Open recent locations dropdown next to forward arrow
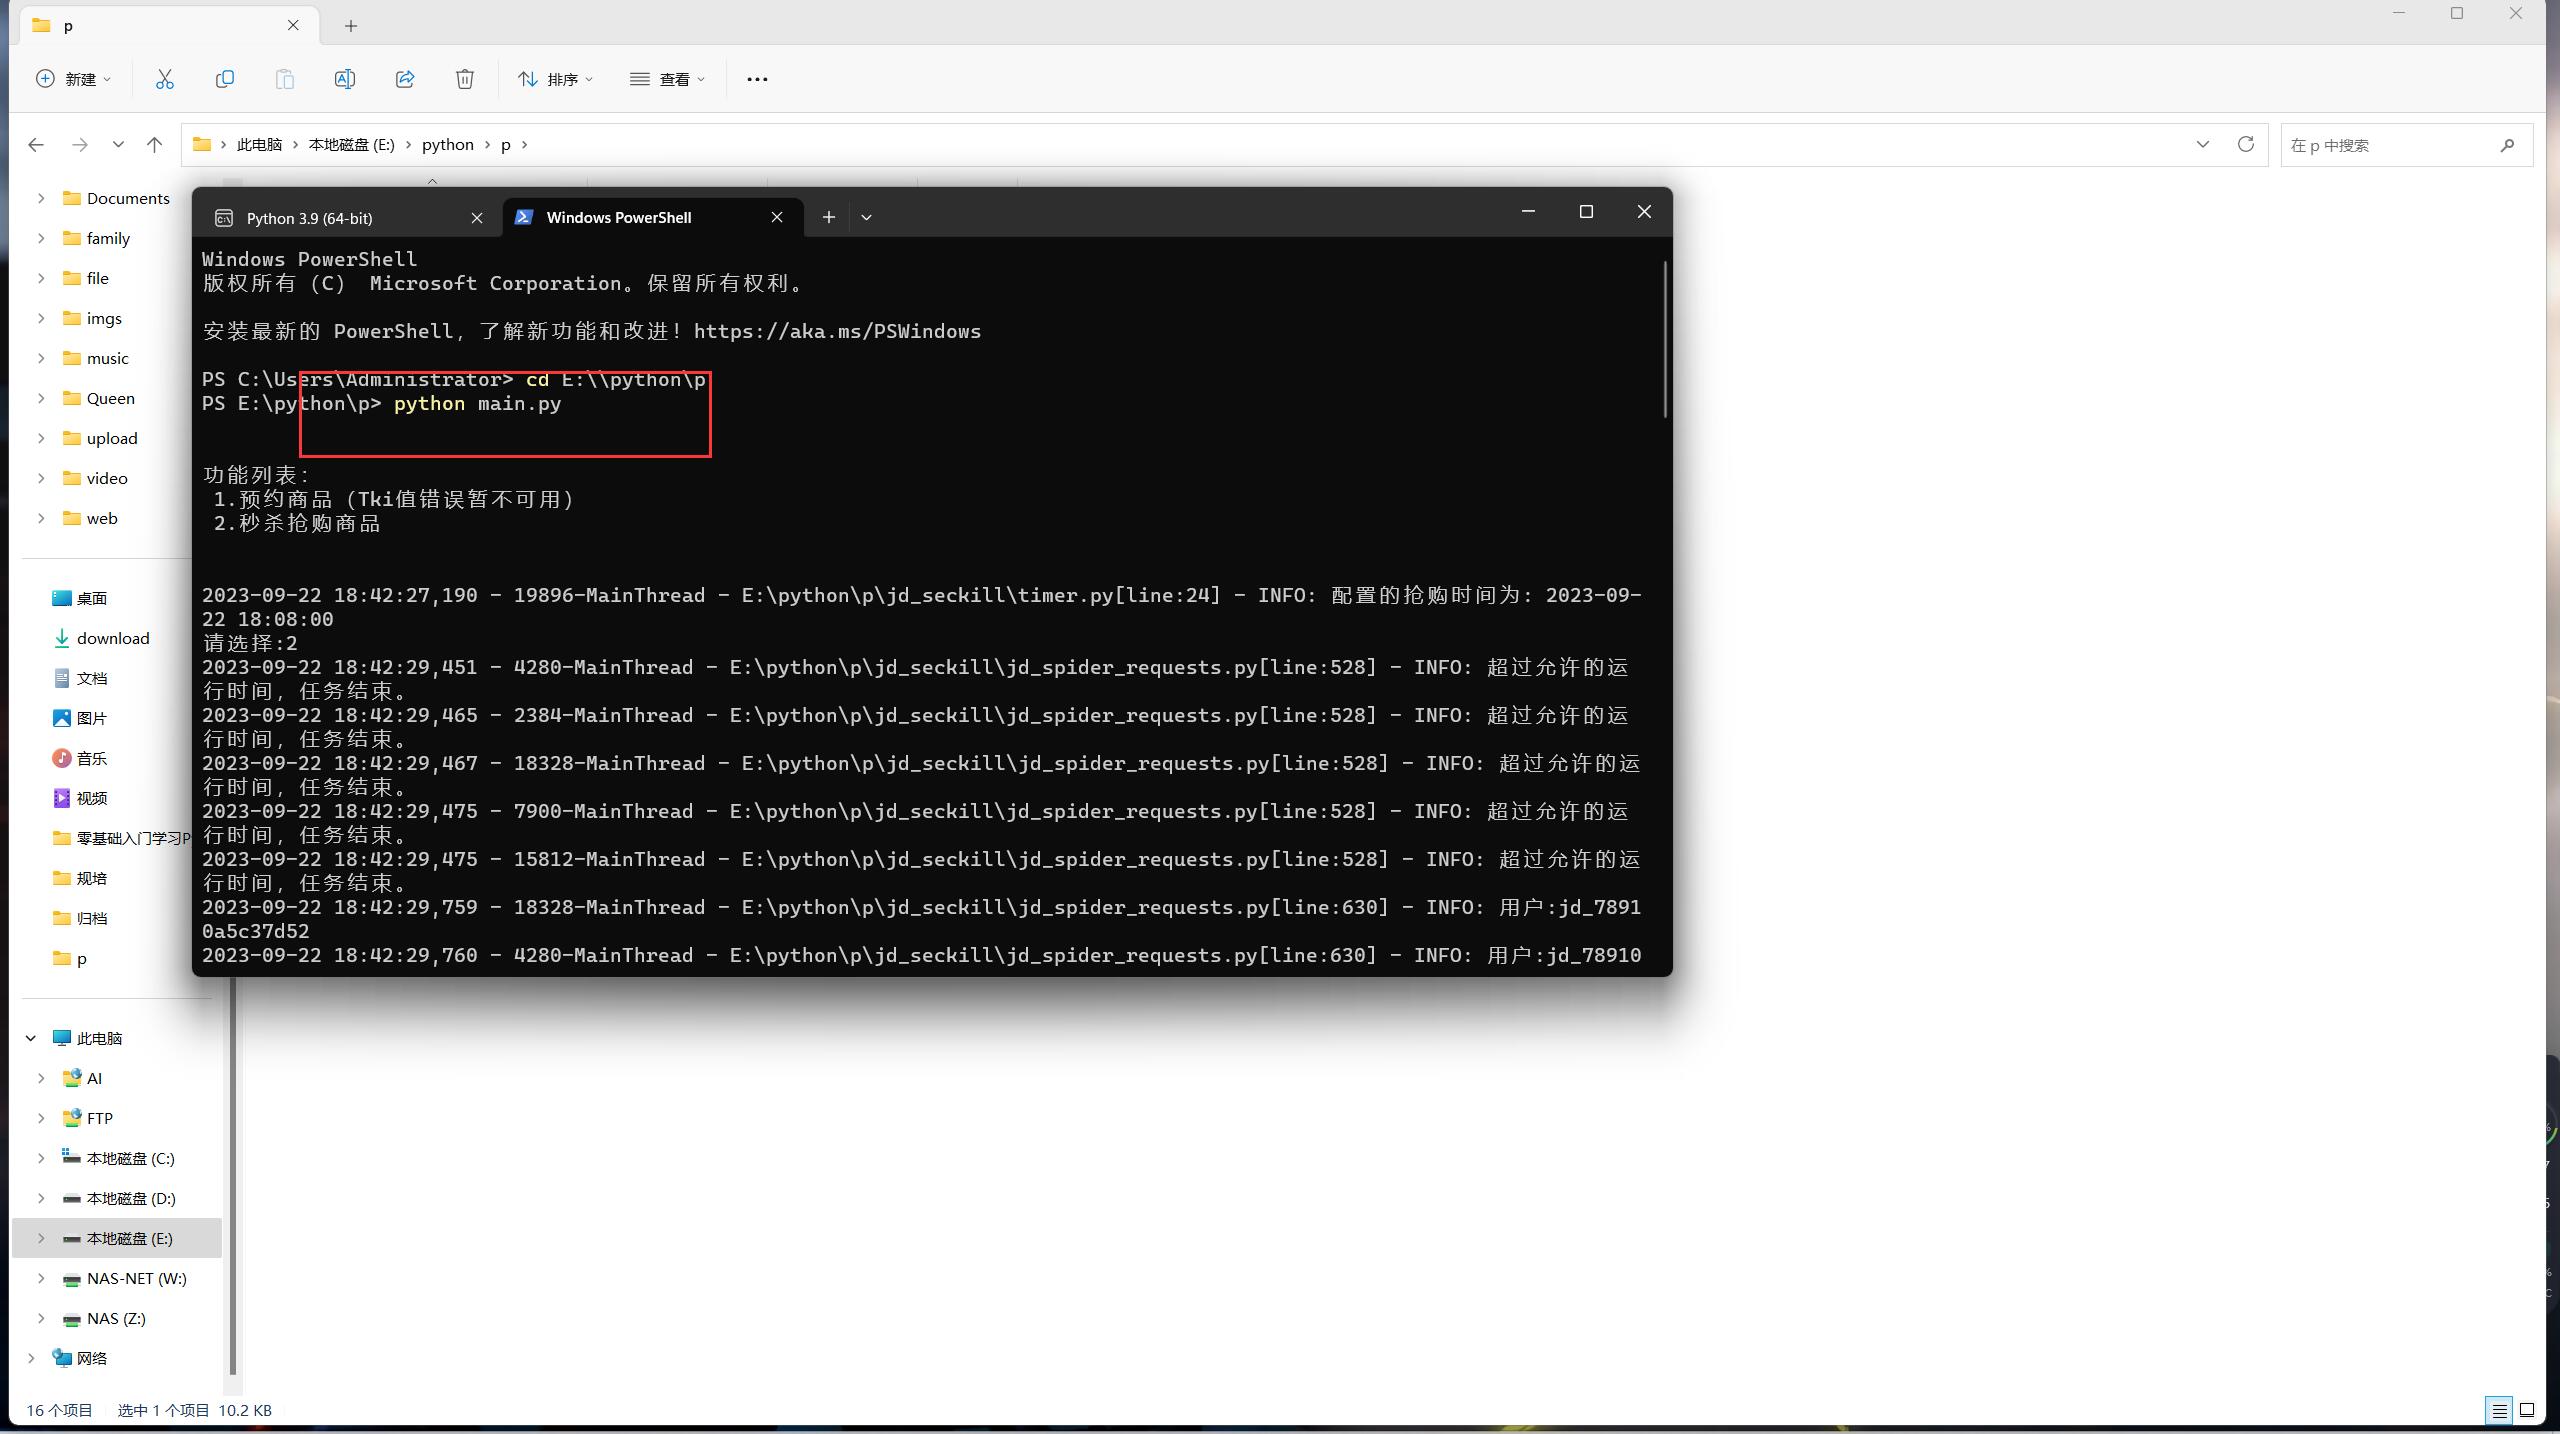This screenshot has width=2560, height=1434. point(118,145)
